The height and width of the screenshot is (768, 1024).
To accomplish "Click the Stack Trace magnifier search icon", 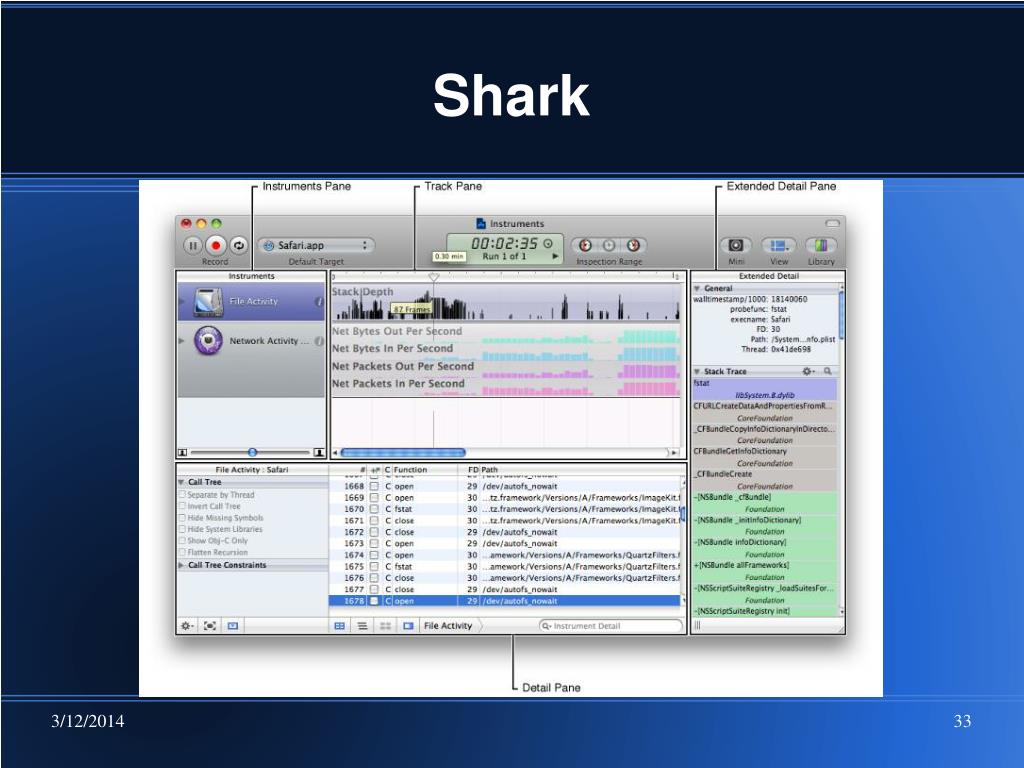I will 827,371.
